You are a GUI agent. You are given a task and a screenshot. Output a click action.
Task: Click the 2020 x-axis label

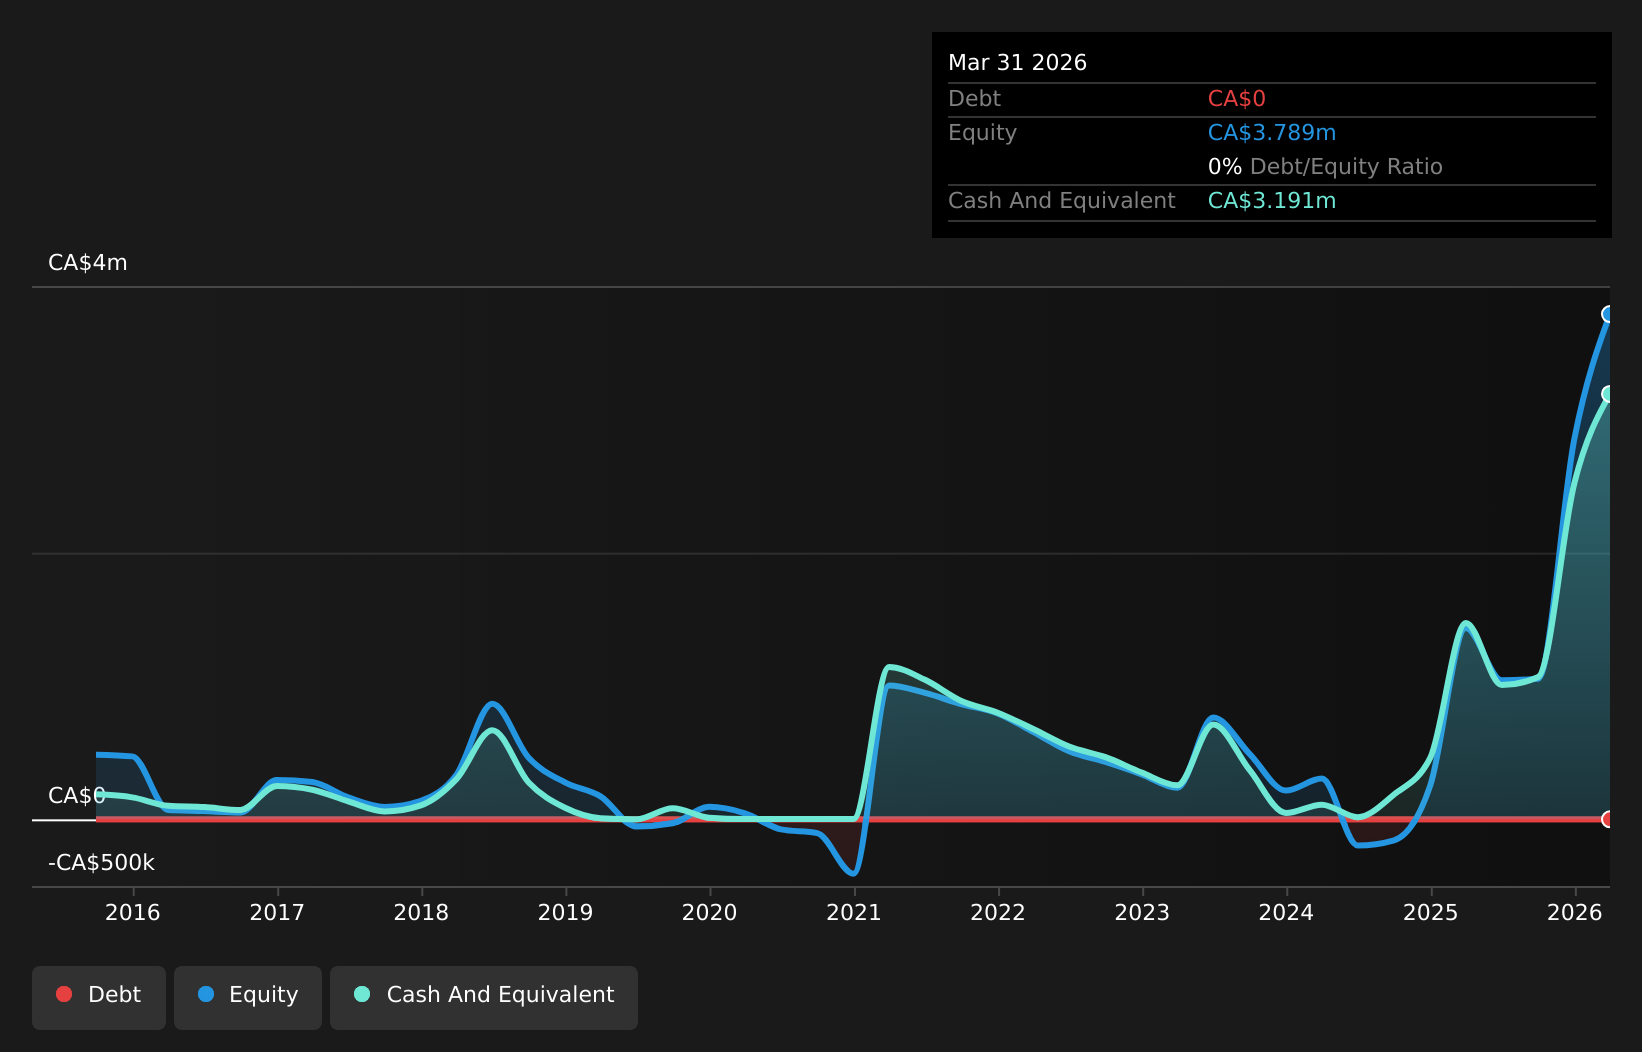tap(710, 912)
